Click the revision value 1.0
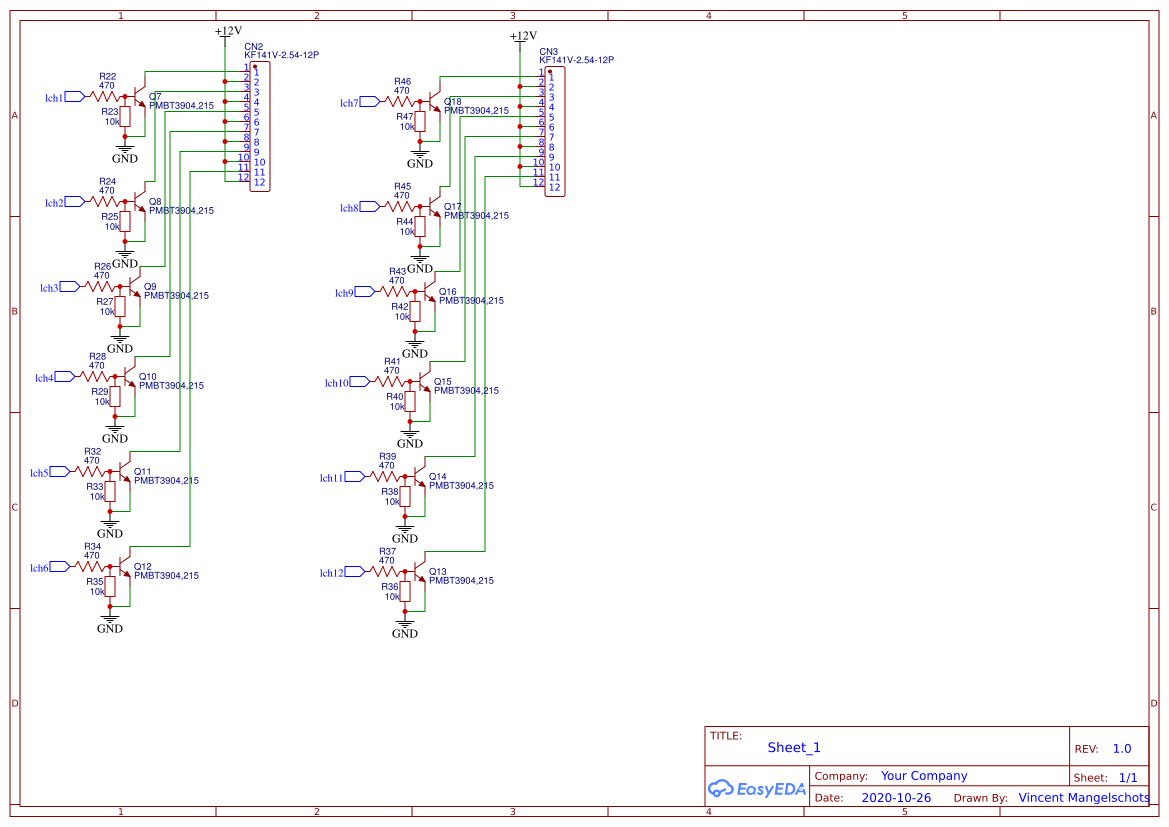The height and width of the screenshot is (827, 1169). pos(1120,748)
